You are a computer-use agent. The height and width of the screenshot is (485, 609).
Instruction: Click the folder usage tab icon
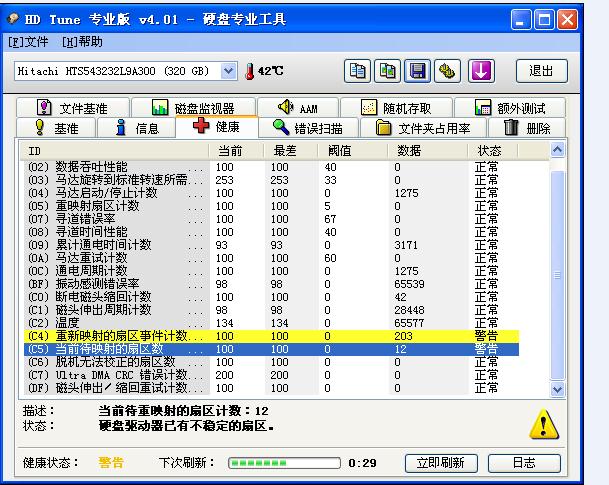point(383,128)
